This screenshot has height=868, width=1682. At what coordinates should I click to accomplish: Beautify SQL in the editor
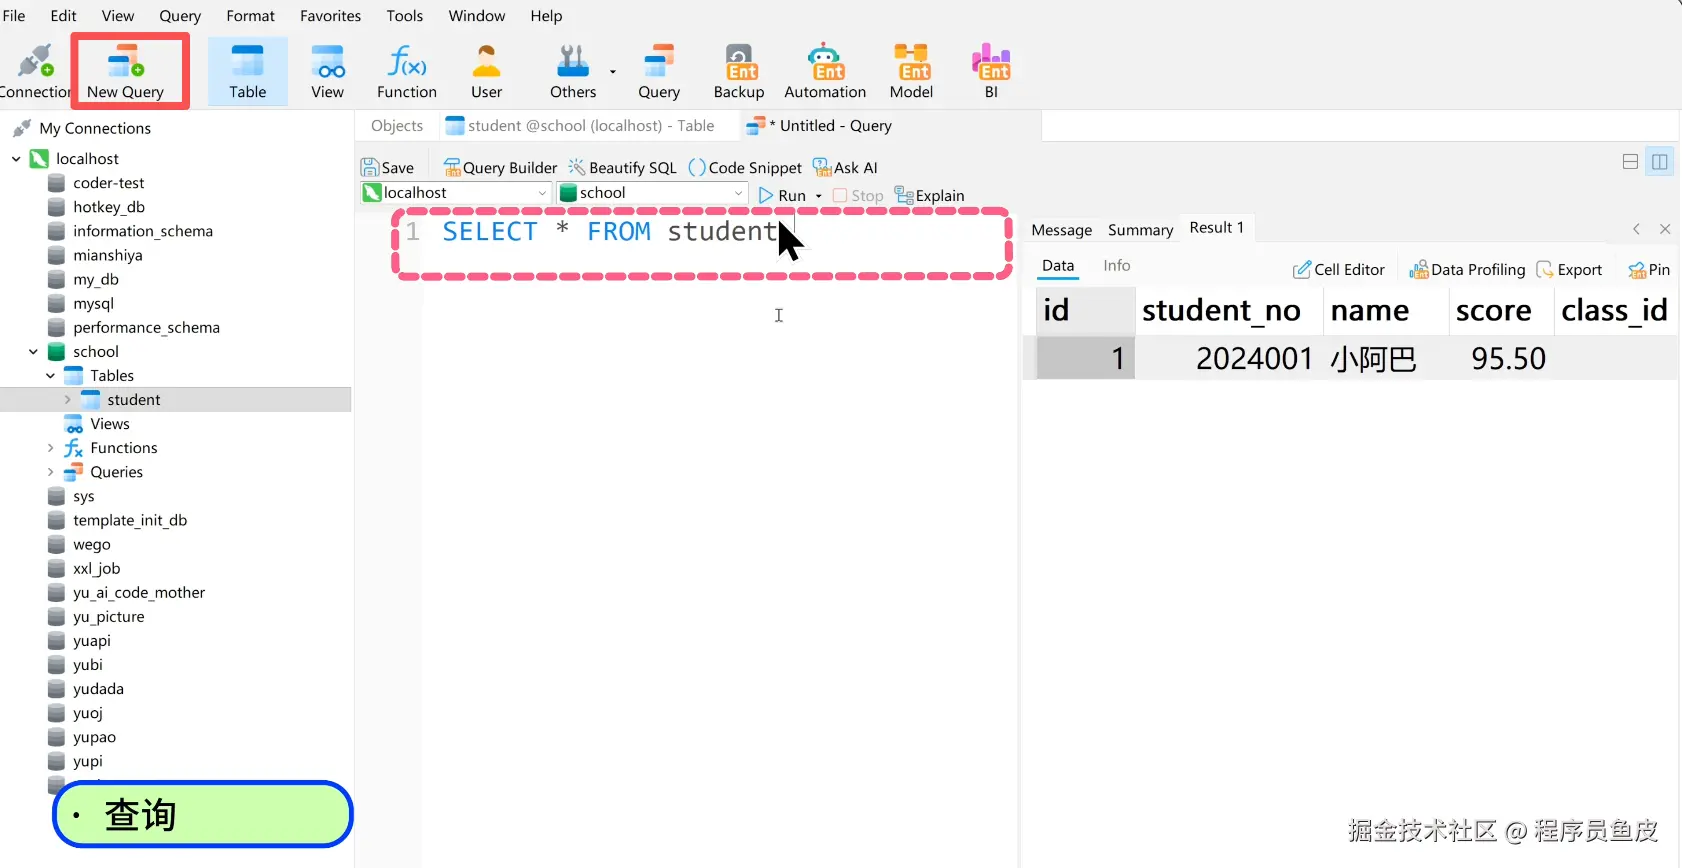coord(623,168)
